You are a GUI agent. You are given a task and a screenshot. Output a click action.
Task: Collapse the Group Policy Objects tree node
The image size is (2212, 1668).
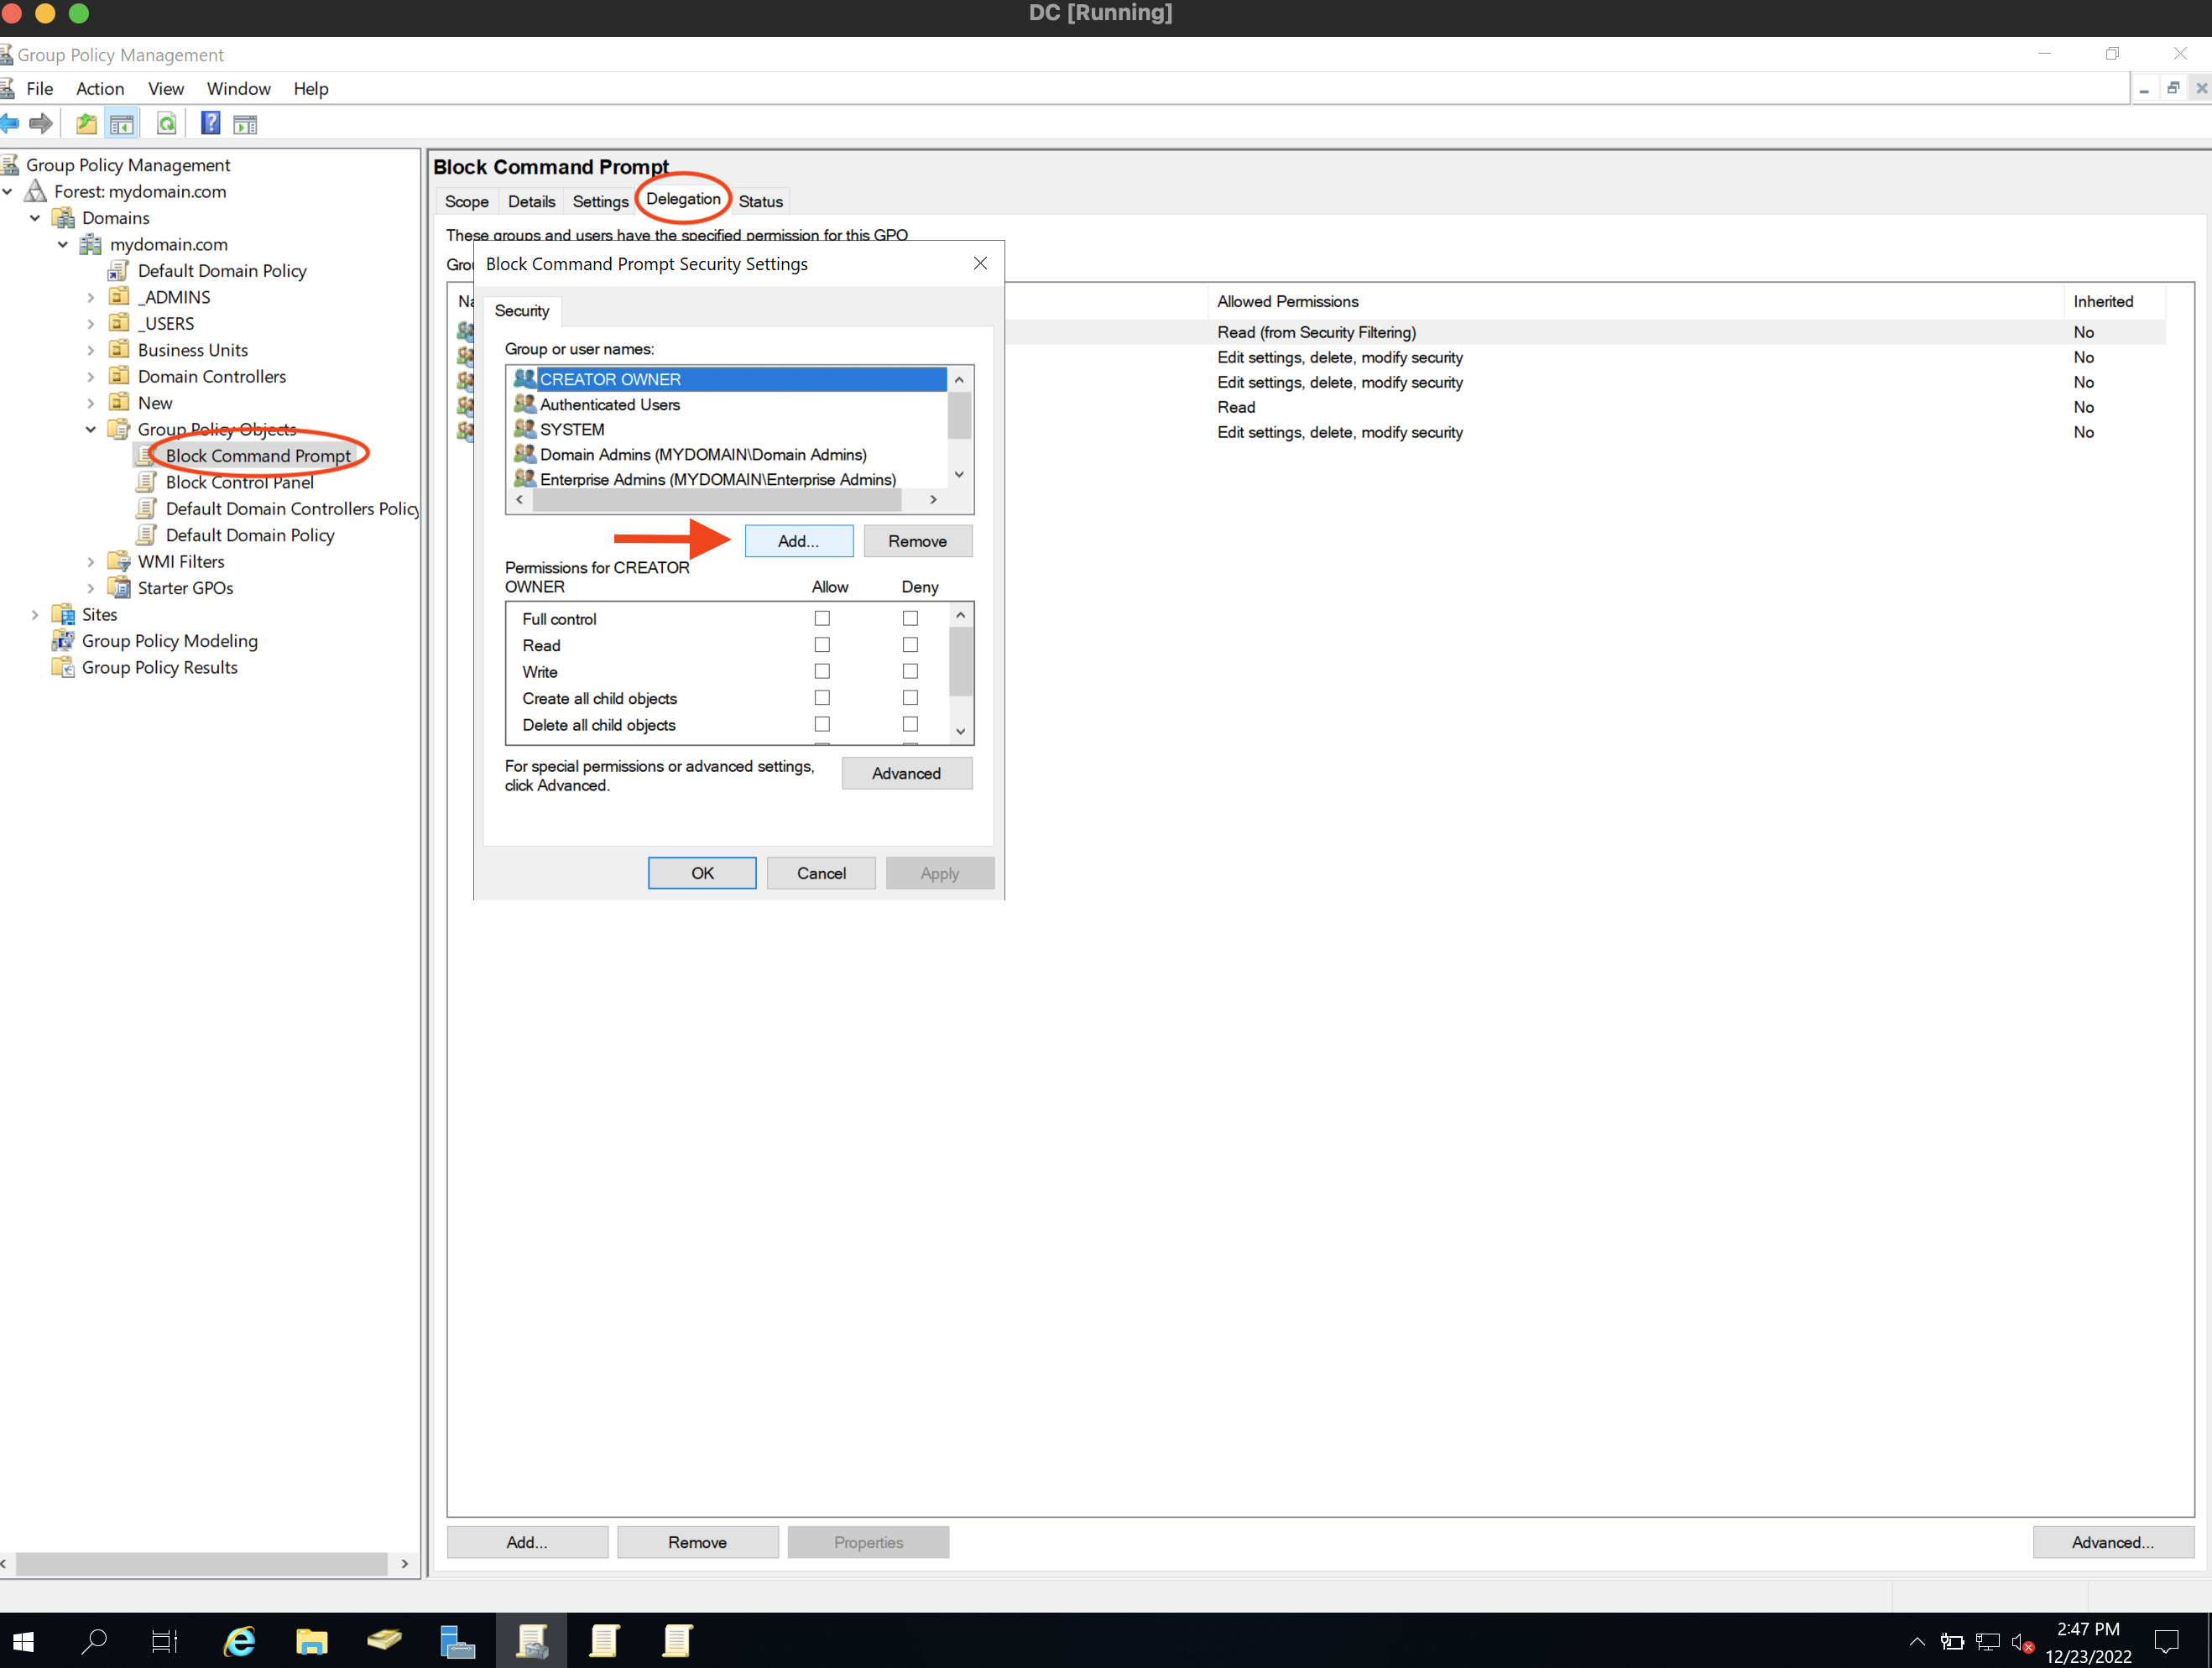[91, 429]
